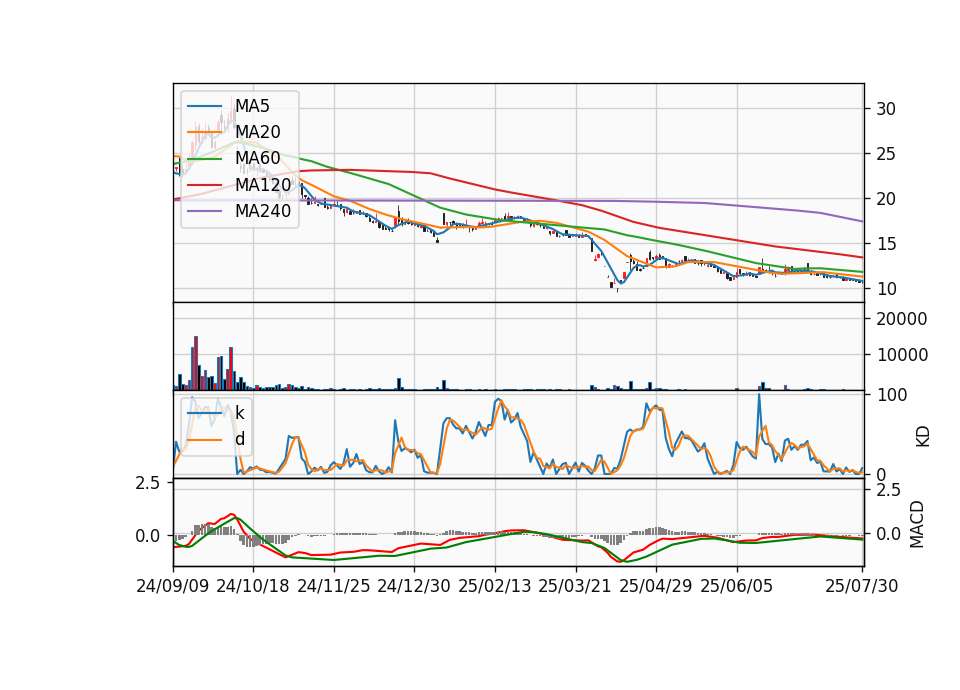This screenshot has width=960, height=690.
Task: Click the 25/04/29 date axis label
Action: coord(656,586)
